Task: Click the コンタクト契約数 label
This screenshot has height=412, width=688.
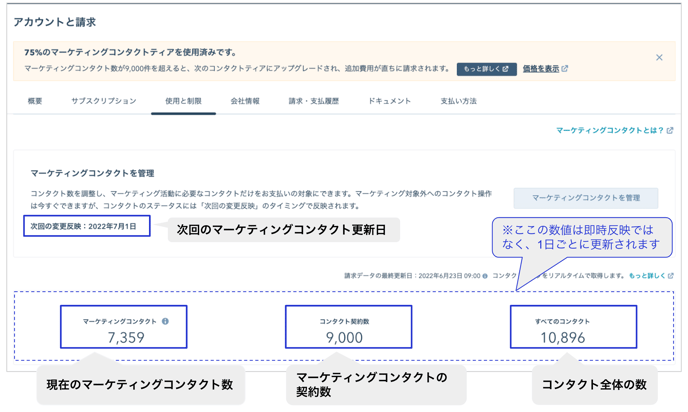Action: click(344, 321)
